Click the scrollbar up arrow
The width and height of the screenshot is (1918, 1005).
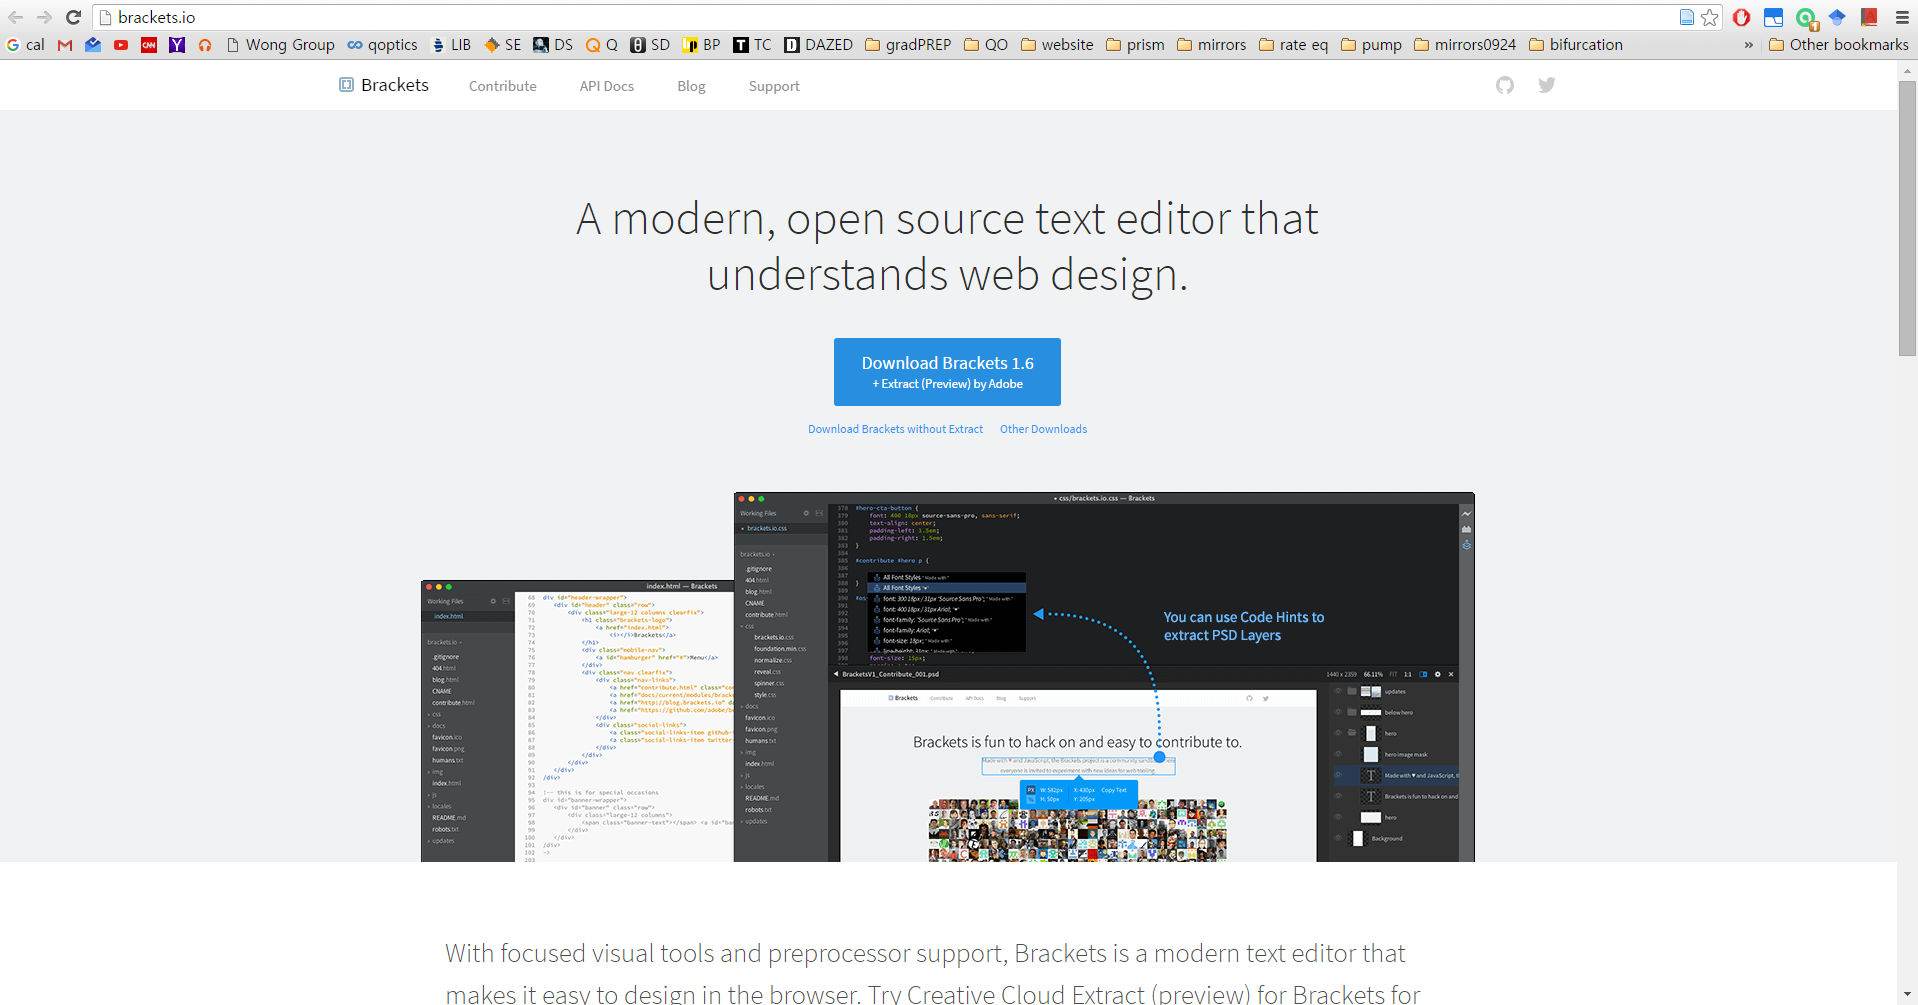(x=1907, y=70)
